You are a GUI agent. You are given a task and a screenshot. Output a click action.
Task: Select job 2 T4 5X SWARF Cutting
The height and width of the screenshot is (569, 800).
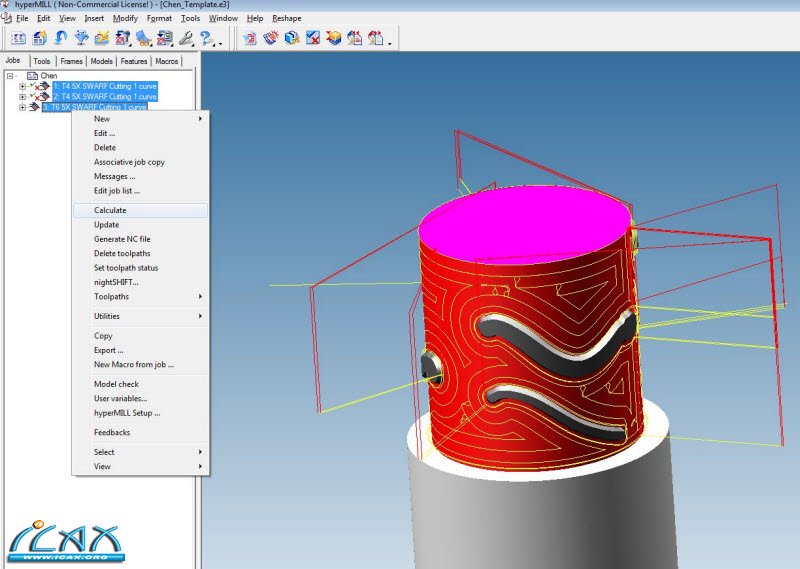point(105,97)
